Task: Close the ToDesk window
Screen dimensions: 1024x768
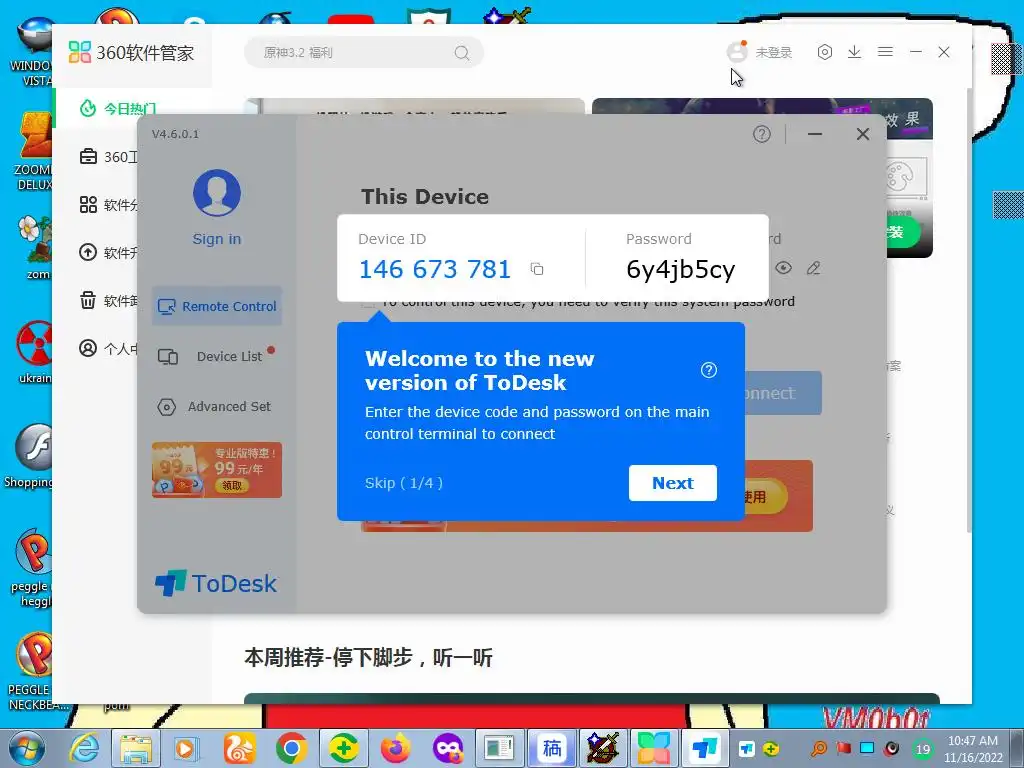Action: click(x=863, y=134)
